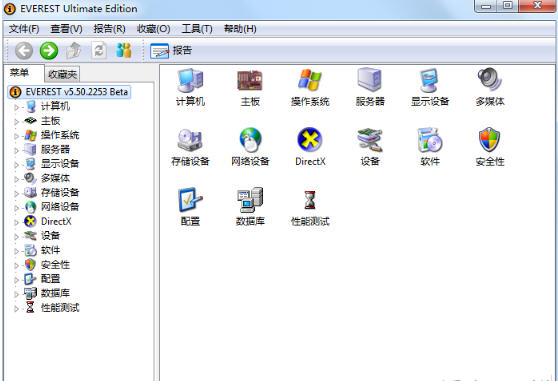
Task: Click the 数据库 tree icon
Action: (30, 293)
